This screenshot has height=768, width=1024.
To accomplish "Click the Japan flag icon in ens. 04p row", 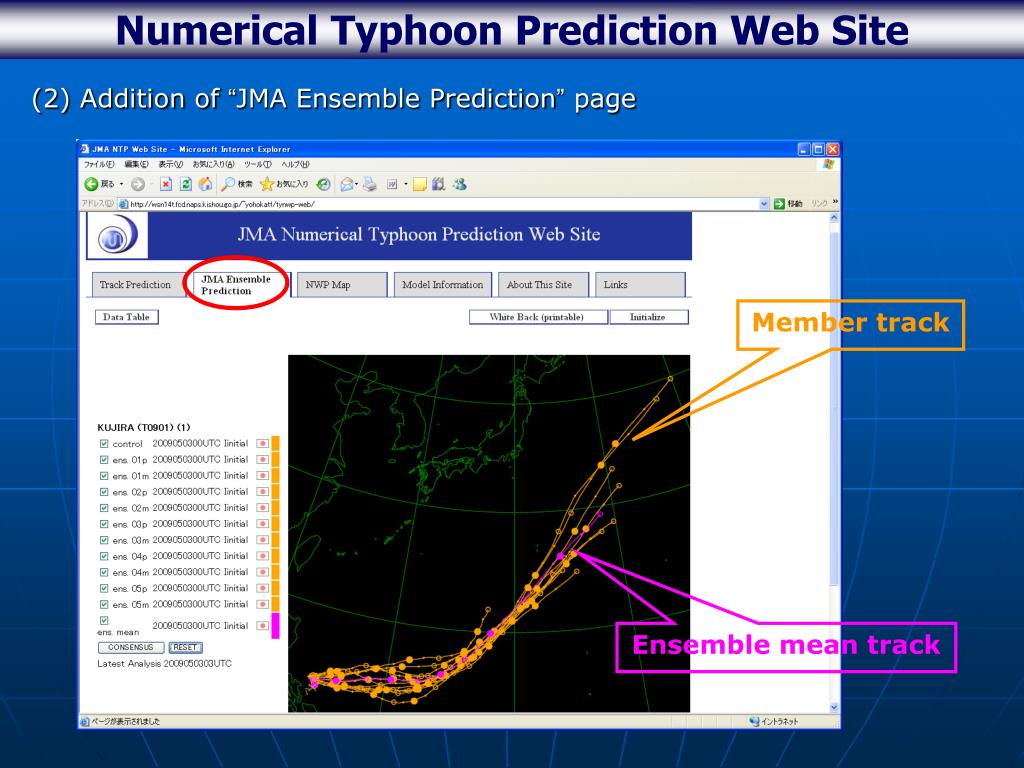I will [263, 556].
